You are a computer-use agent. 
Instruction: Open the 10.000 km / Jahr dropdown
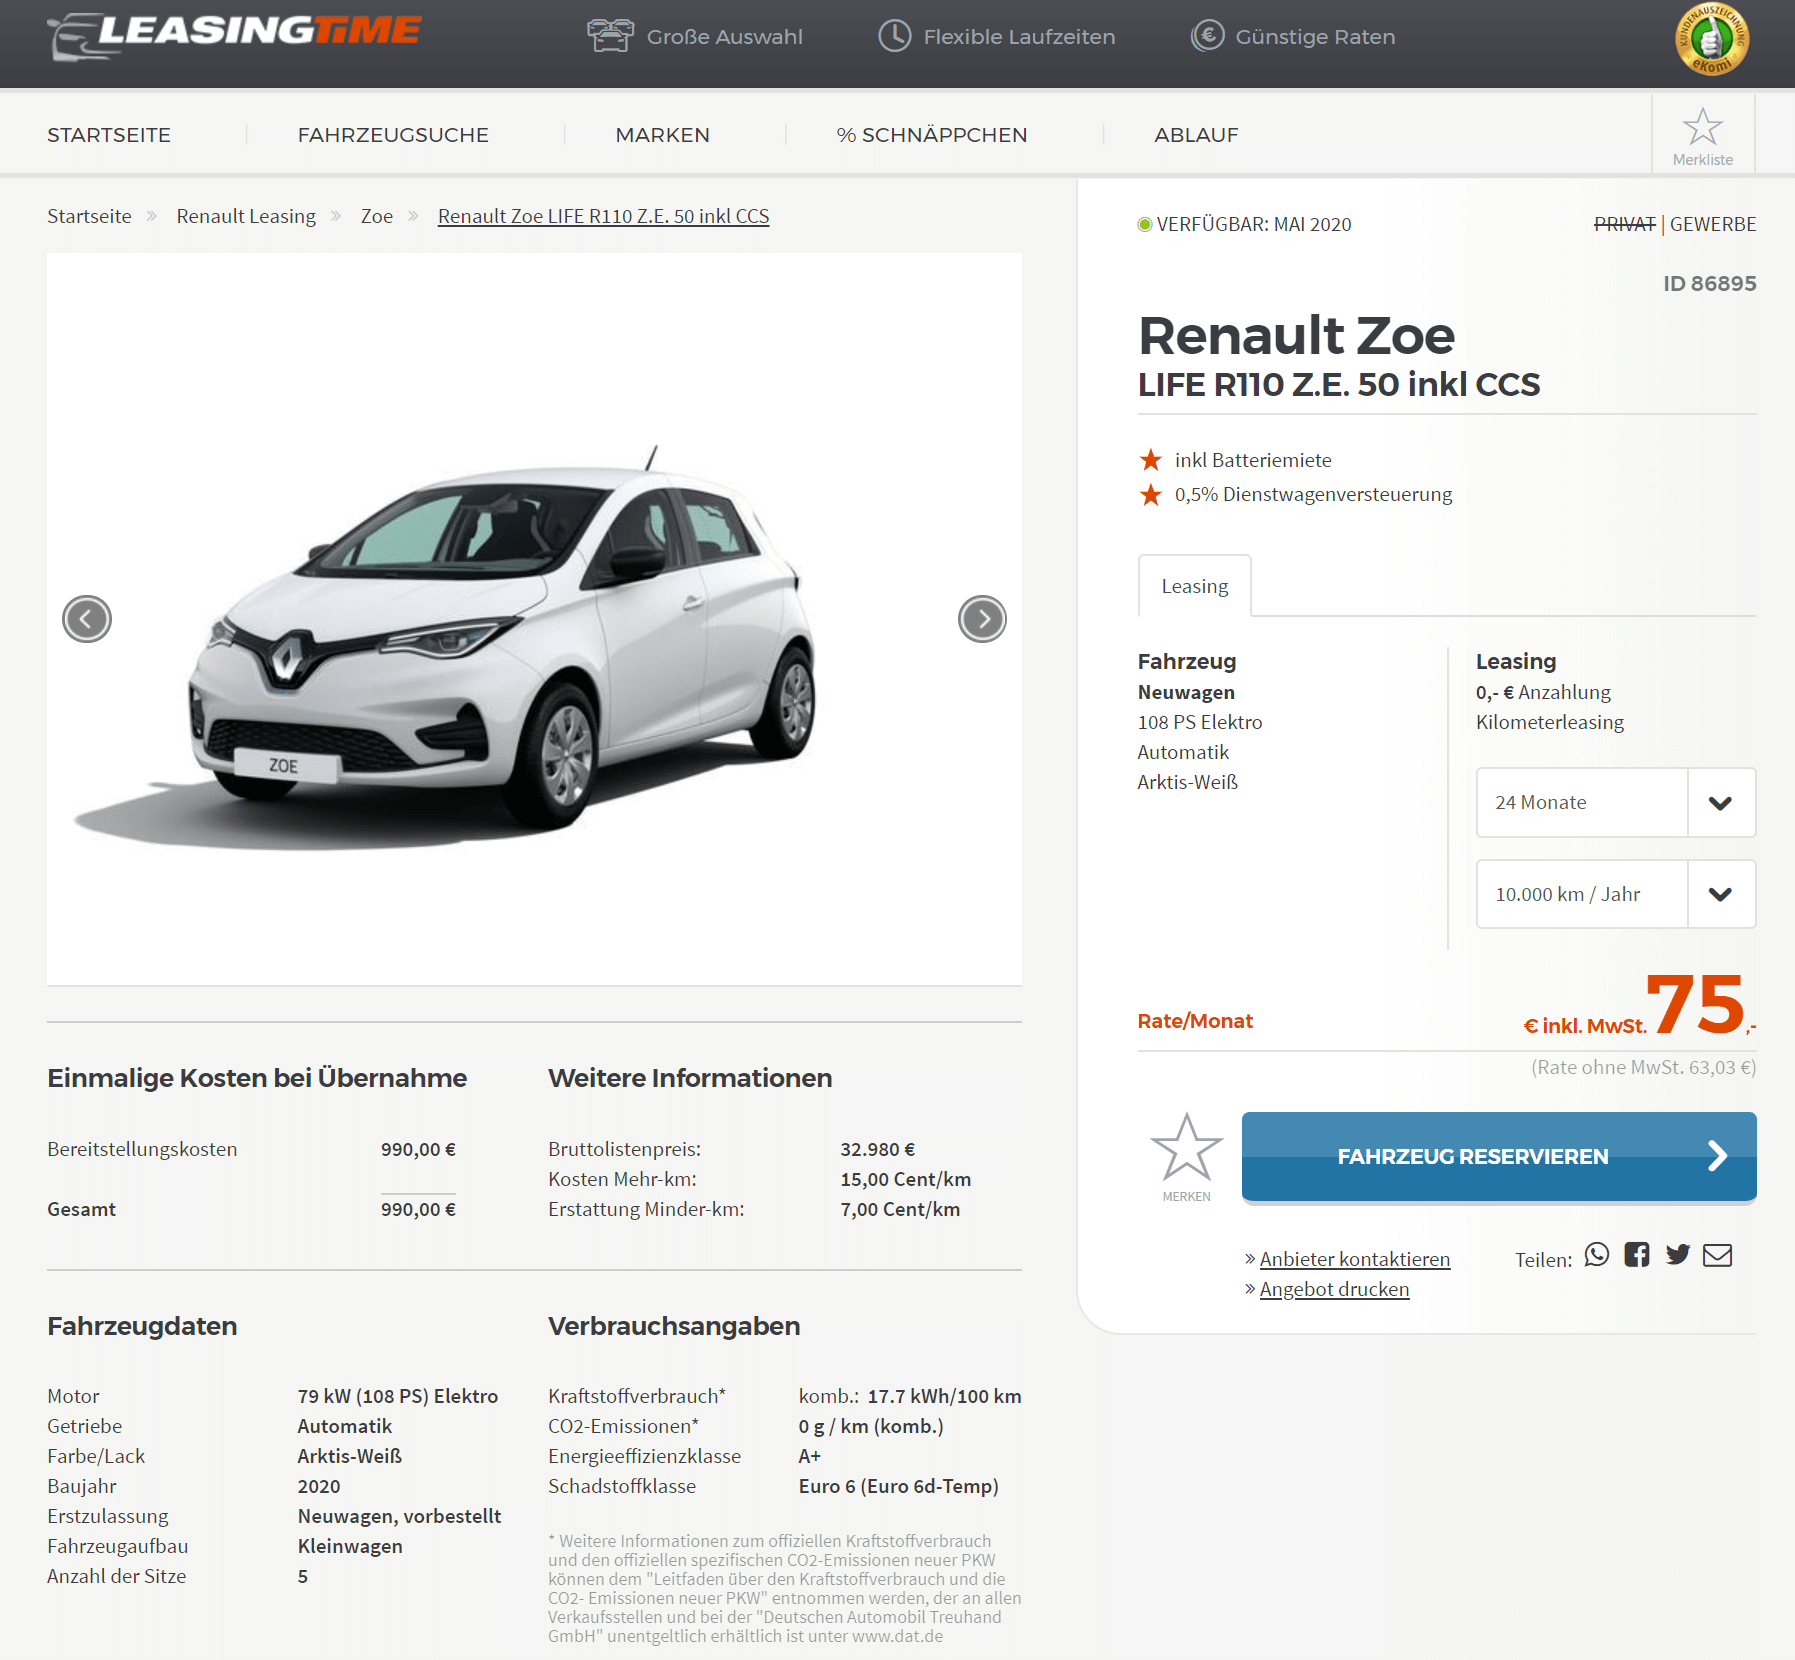click(x=1616, y=894)
